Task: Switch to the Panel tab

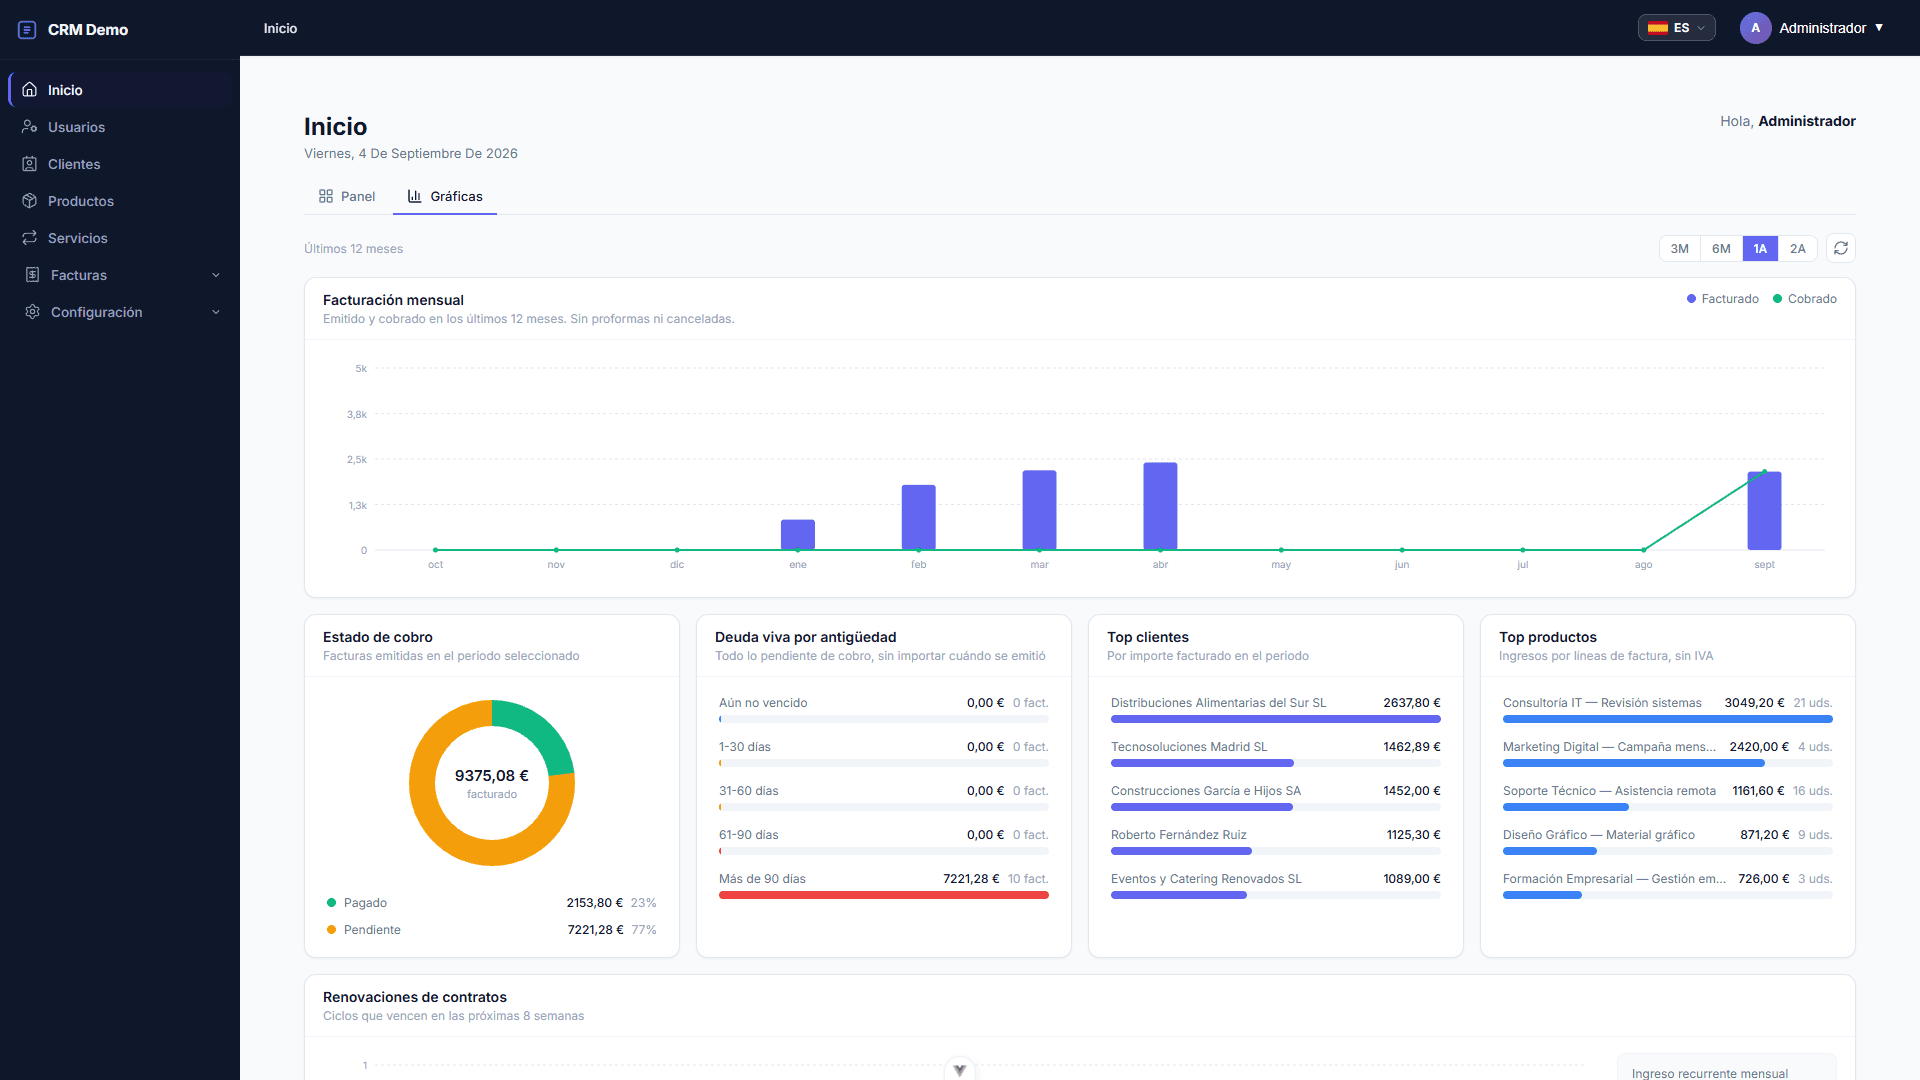Action: pyautogui.click(x=347, y=196)
